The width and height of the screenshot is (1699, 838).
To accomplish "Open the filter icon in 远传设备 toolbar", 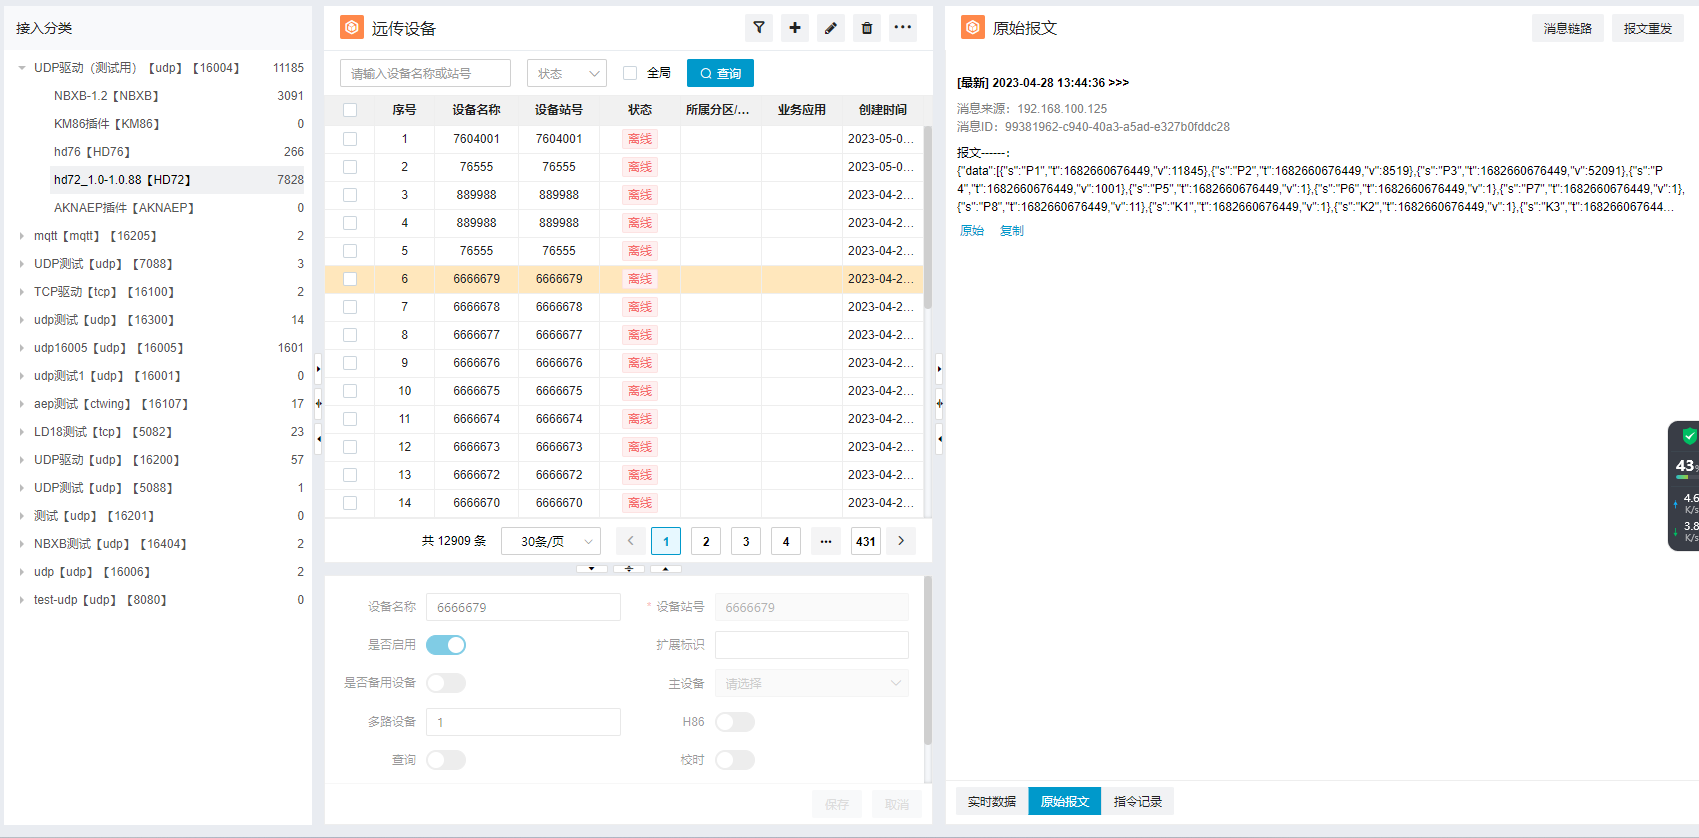I will [x=759, y=28].
